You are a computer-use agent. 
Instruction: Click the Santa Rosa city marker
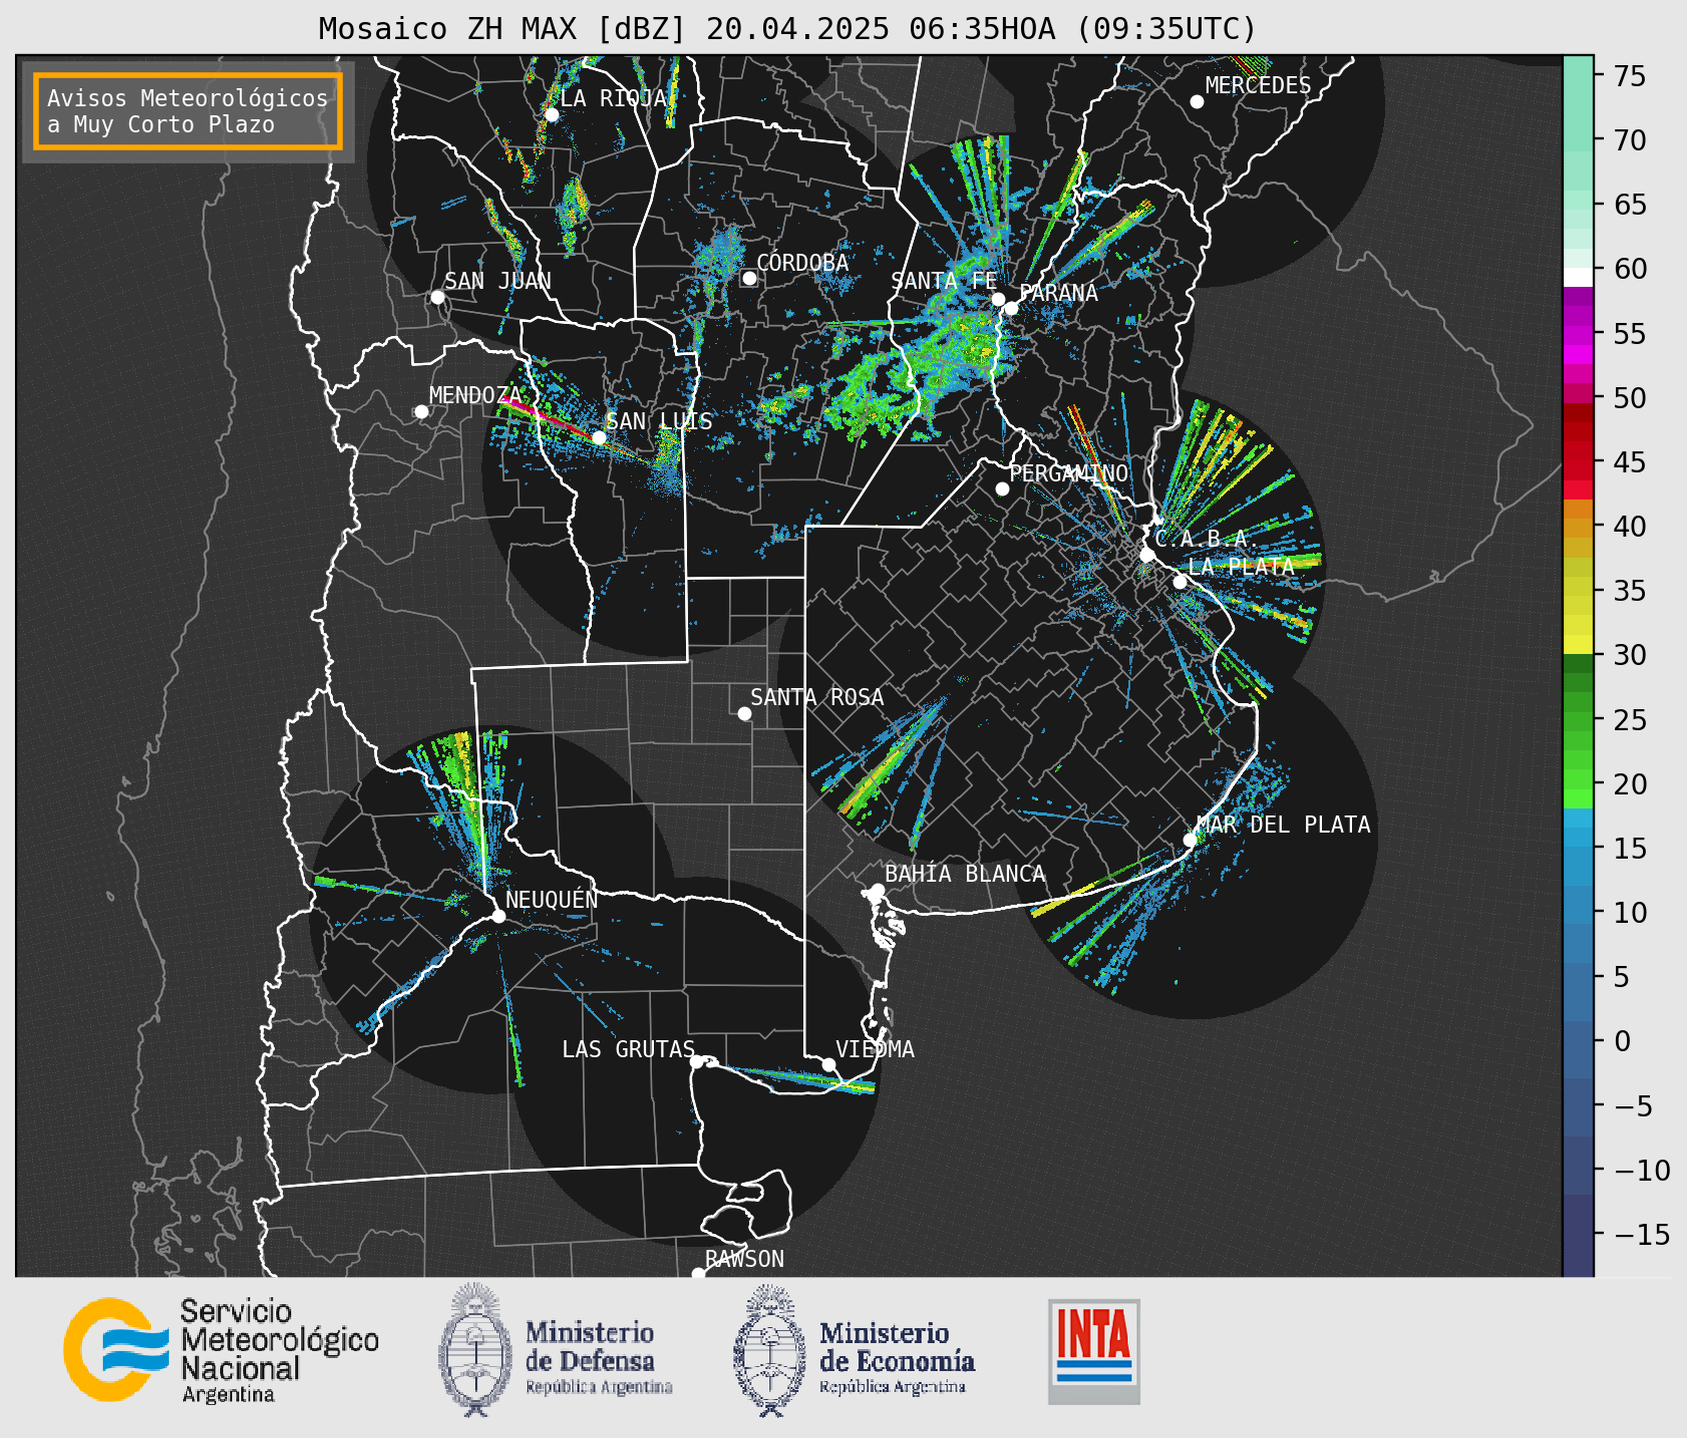(744, 713)
